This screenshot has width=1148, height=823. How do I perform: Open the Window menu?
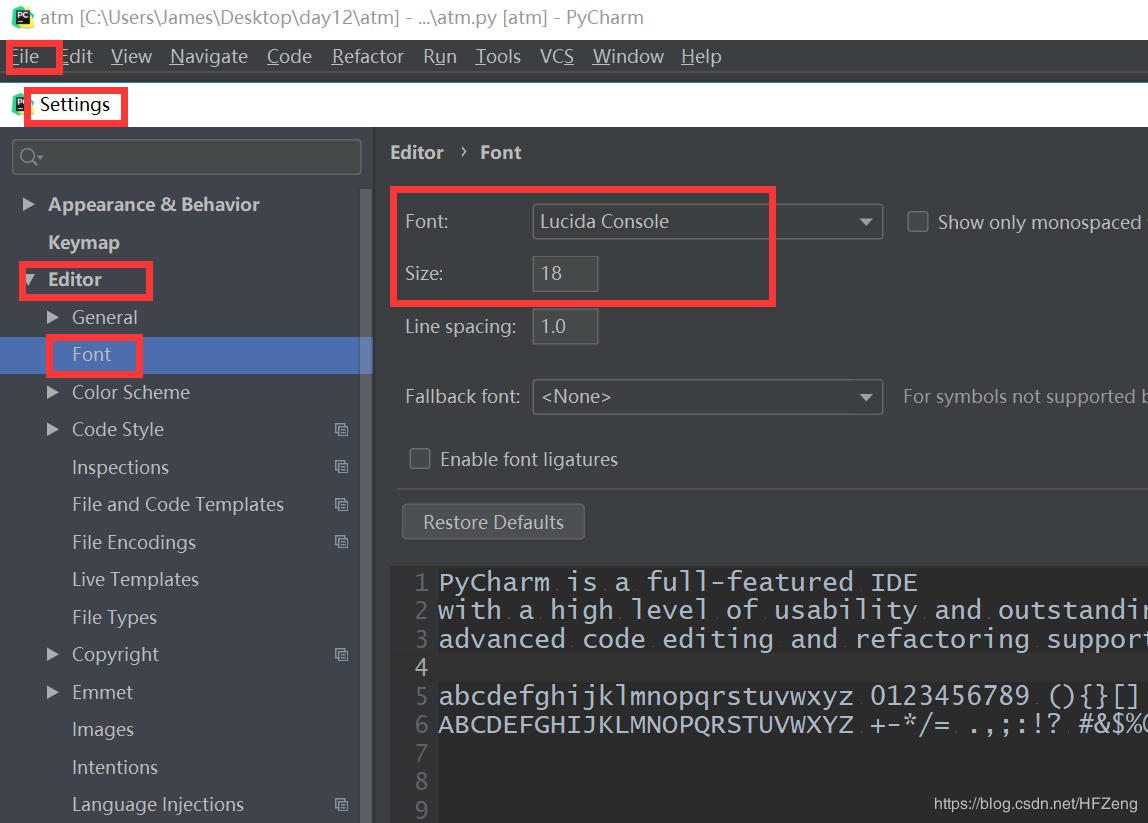point(628,56)
